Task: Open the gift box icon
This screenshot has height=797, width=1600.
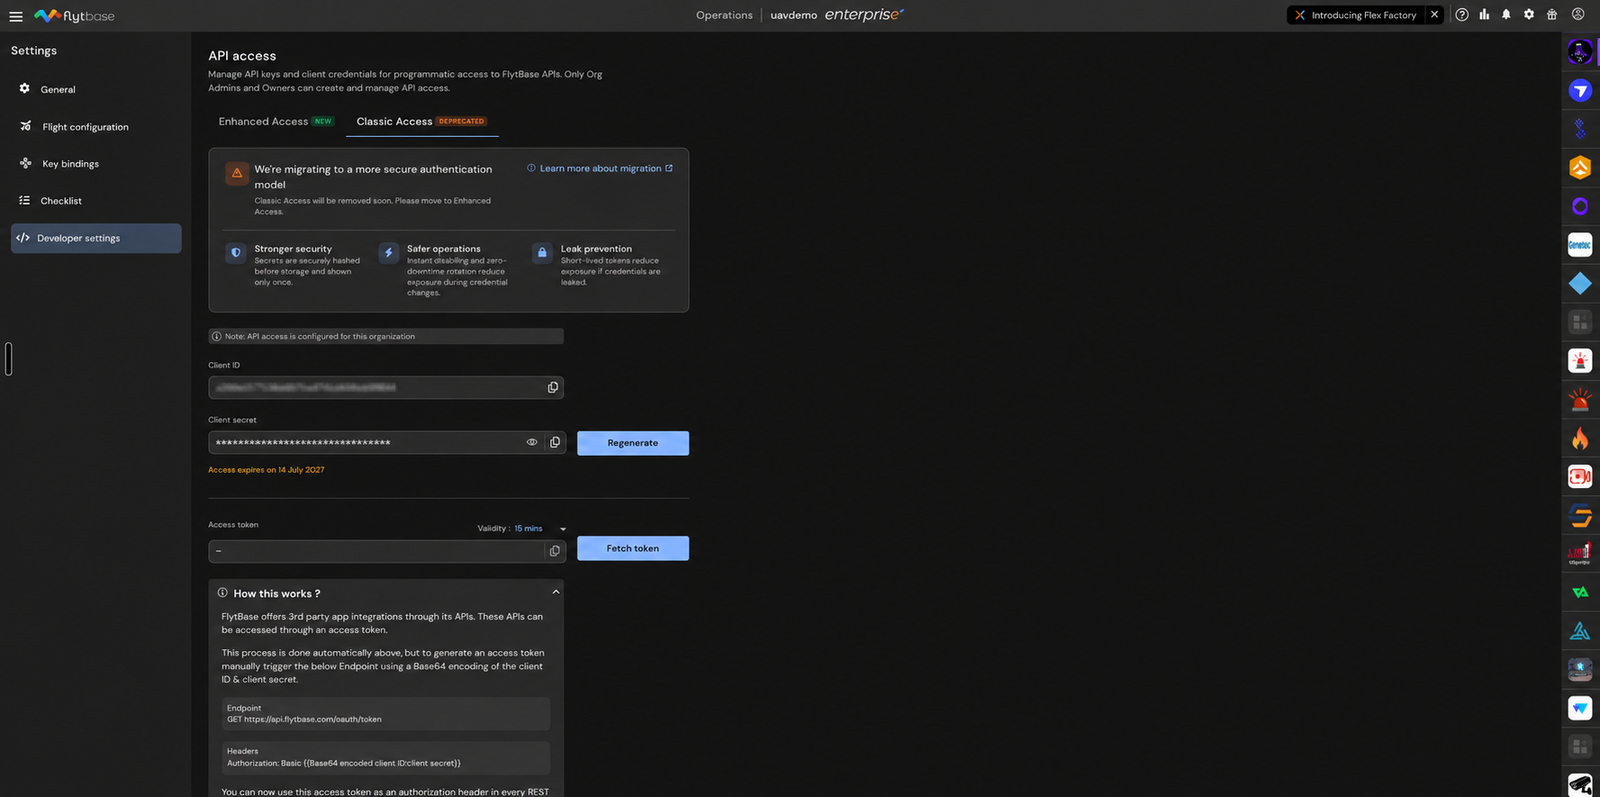Action: pos(1552,15)
